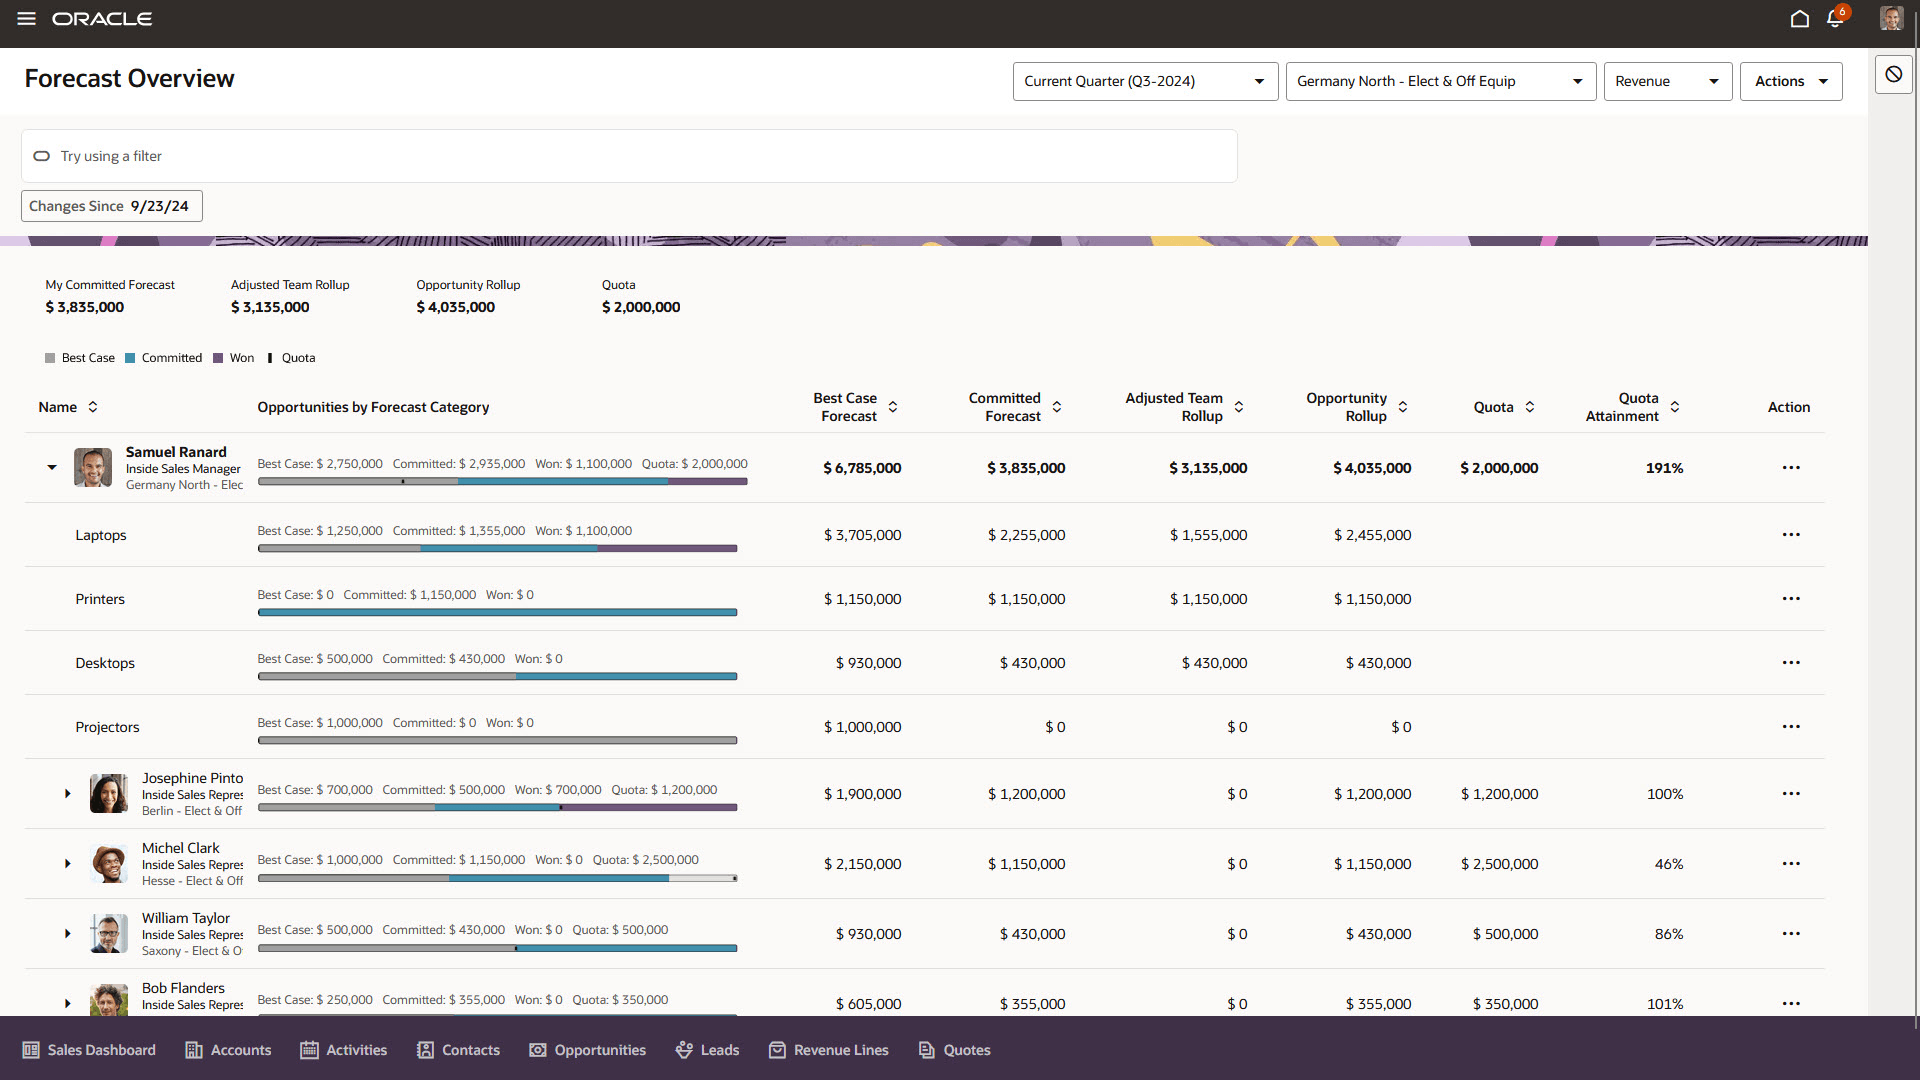Sort the table by Quota Attainment
This screenshot has width=1920, height=1080.
(x=1674, y=407)
